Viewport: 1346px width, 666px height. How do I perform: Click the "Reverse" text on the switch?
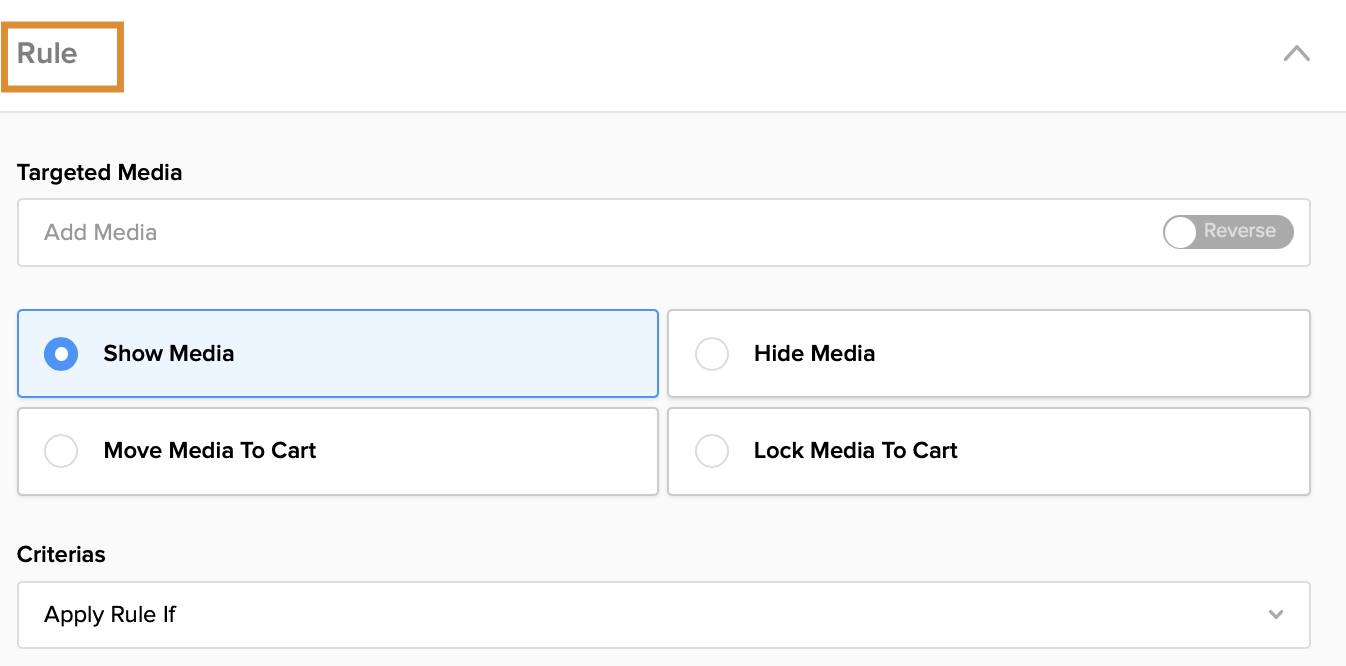[x=1240, y=231]
